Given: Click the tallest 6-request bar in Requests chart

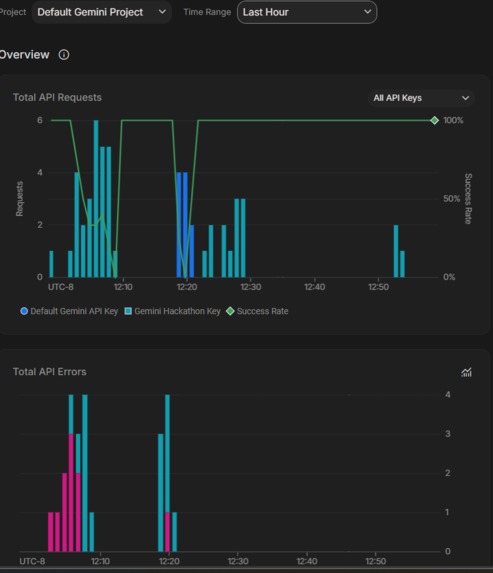Looking at the screenshot, I should [x=96, y=198].
